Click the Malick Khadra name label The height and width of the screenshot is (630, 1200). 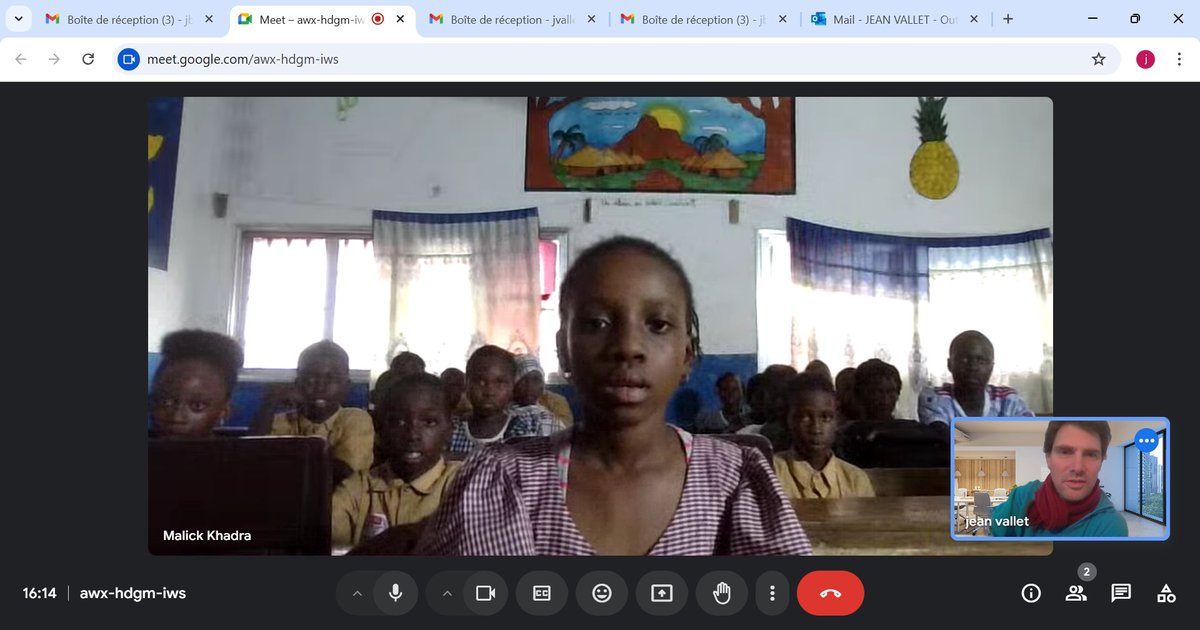point(207,536)
